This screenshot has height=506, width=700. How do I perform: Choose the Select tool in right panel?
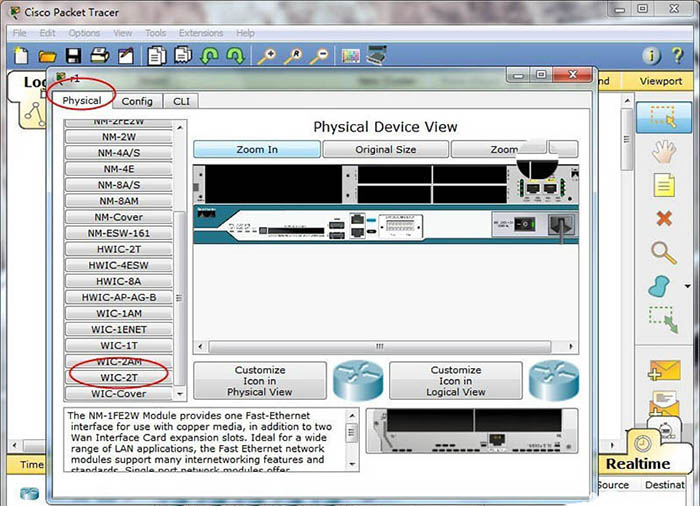click(664, 117)
